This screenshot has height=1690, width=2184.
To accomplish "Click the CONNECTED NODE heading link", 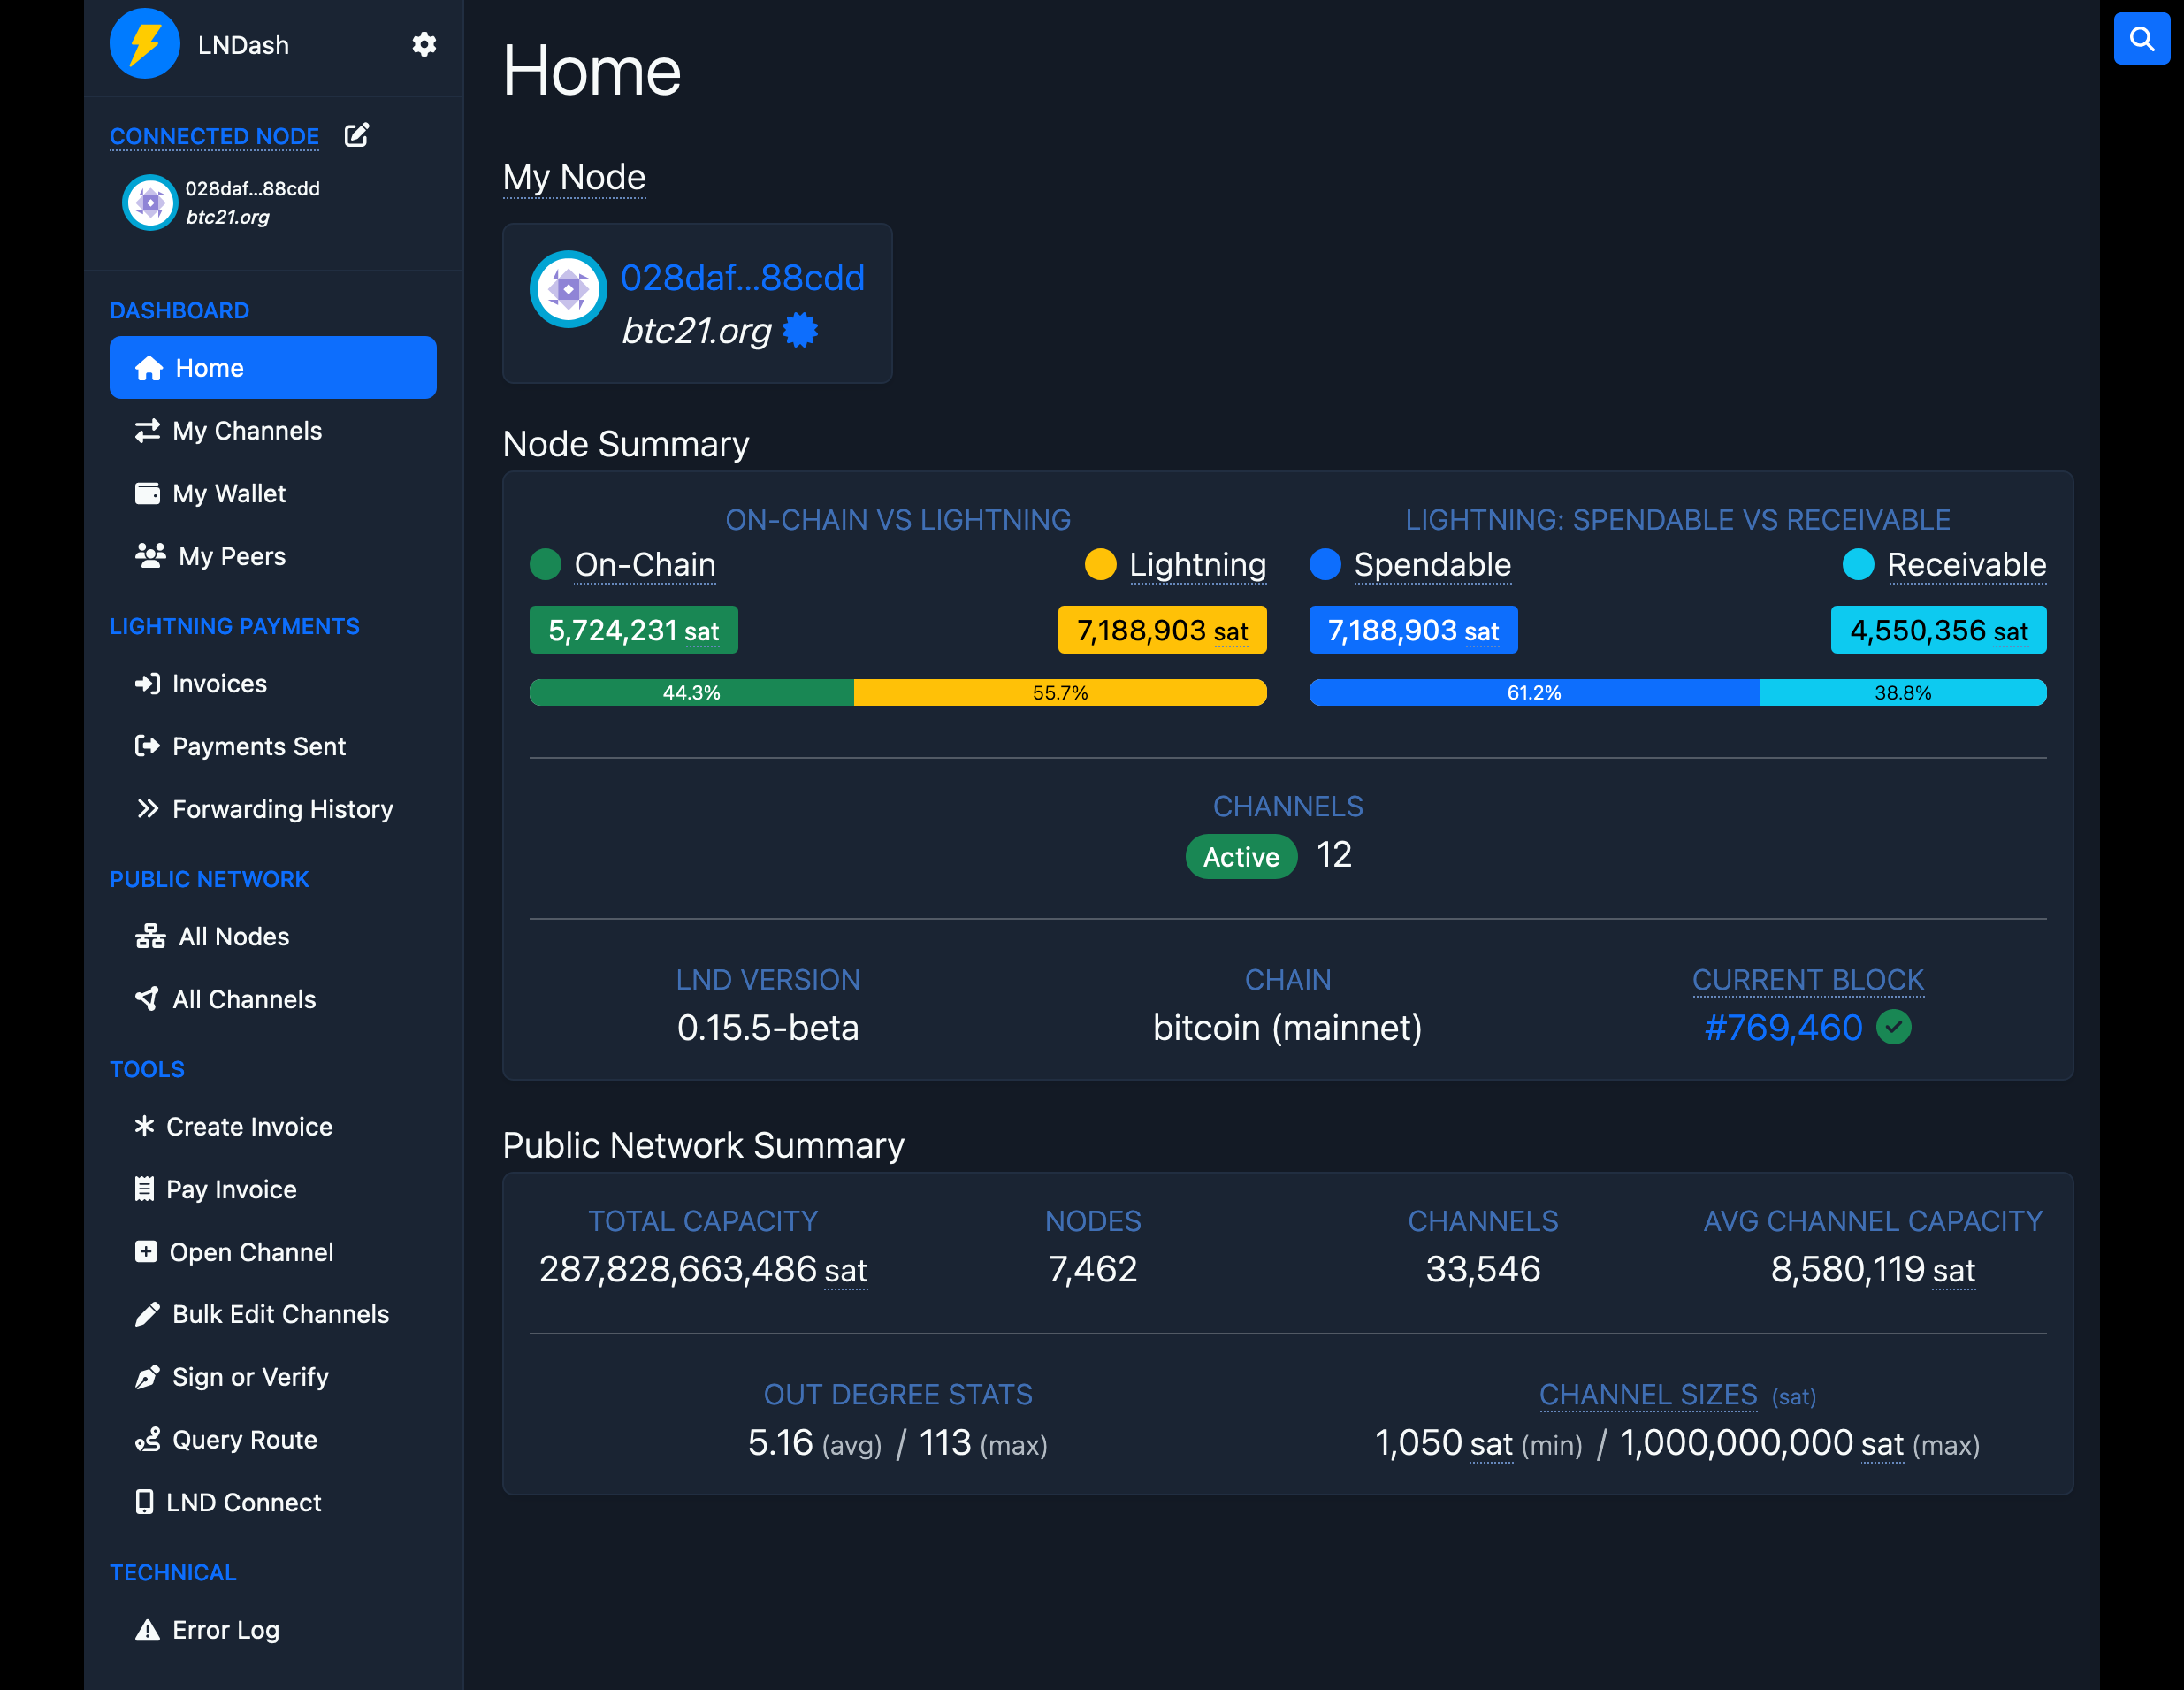I will click(x=214, y=136).
